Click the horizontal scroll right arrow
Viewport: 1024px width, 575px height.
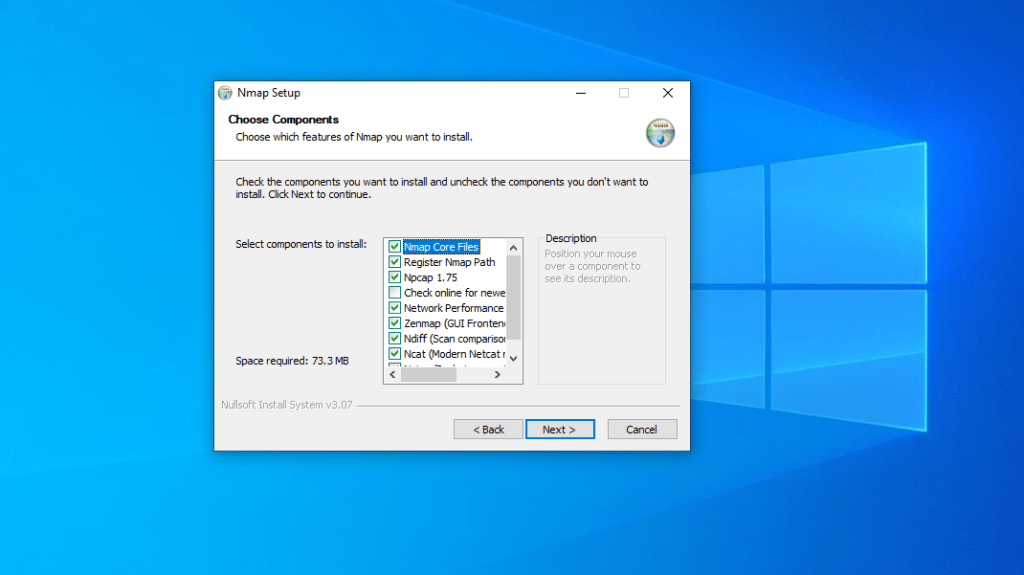click(498, 375)
